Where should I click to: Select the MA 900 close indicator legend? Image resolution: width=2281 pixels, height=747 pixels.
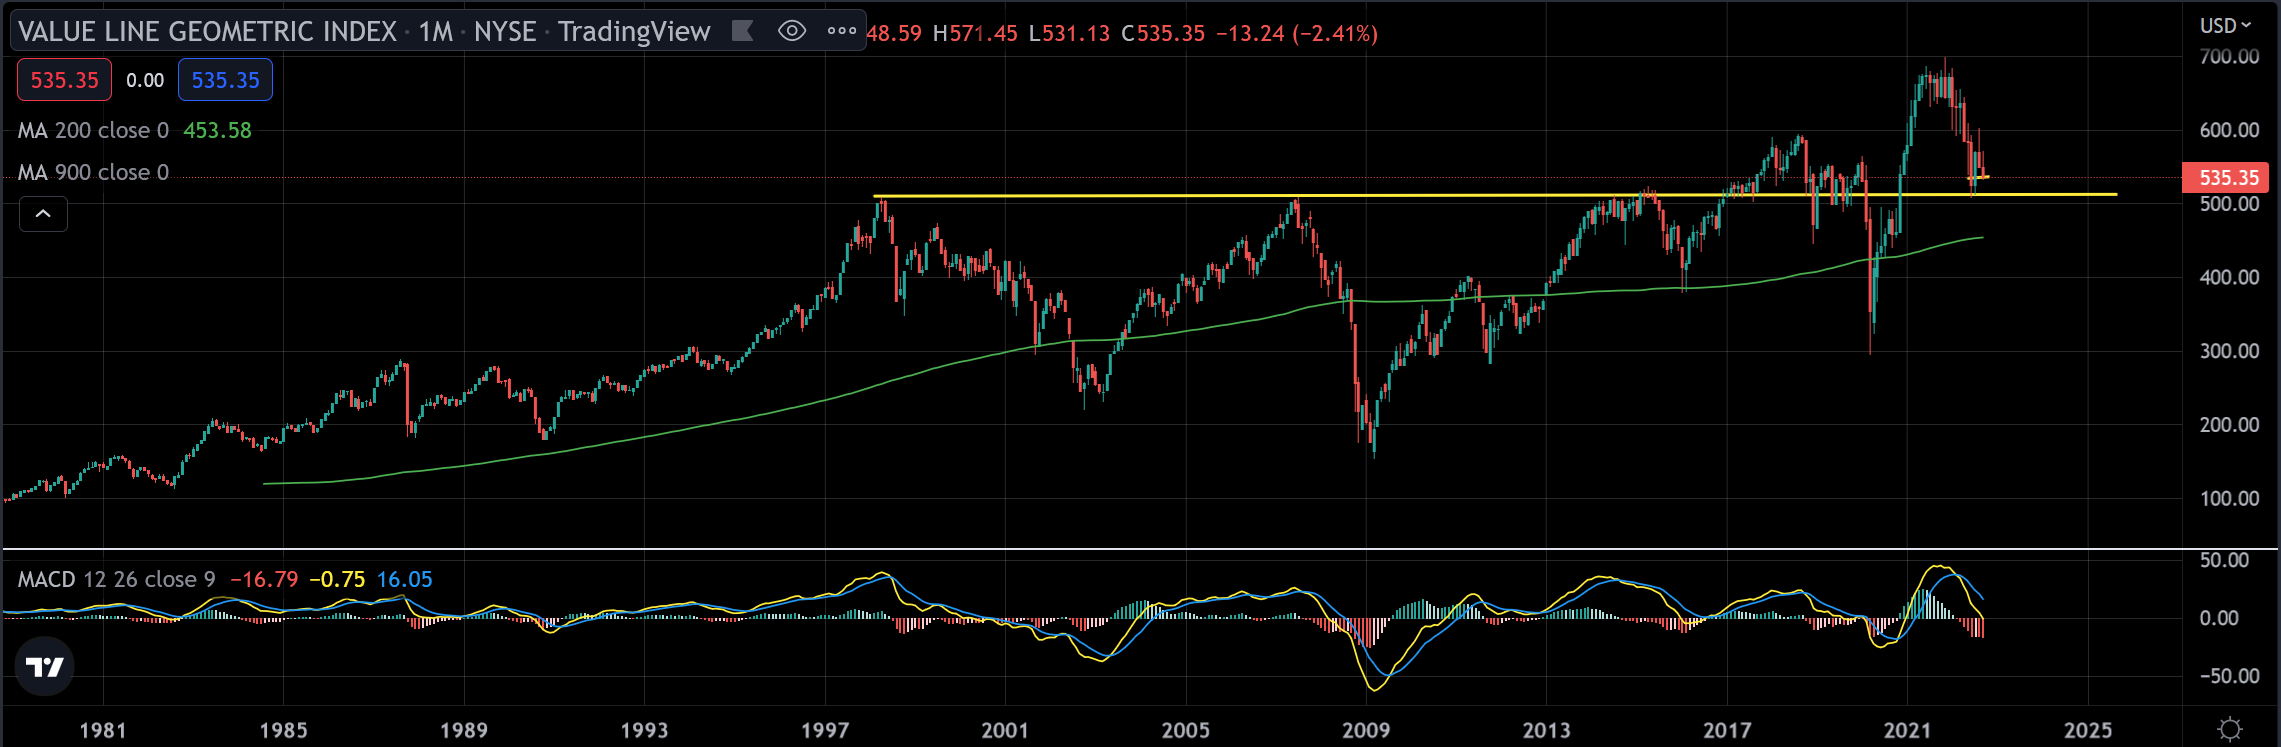point(93,172)
